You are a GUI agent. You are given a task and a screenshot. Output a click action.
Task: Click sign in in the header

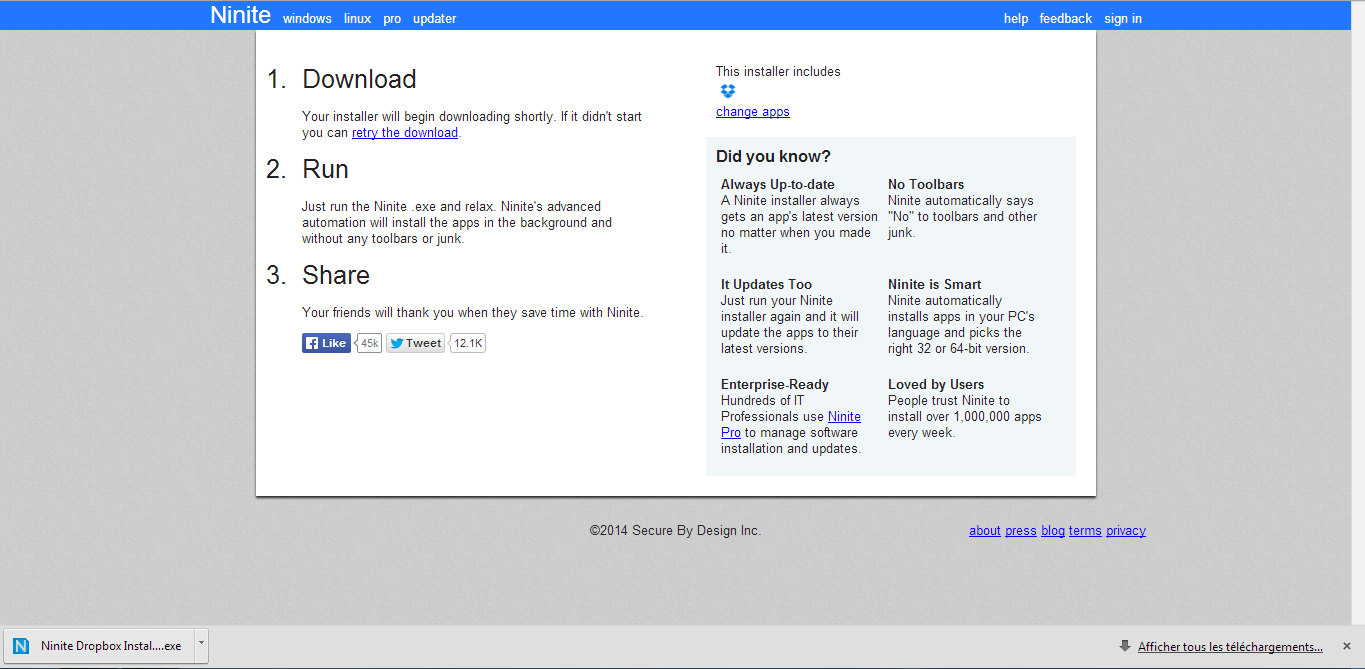(1123, 18)
